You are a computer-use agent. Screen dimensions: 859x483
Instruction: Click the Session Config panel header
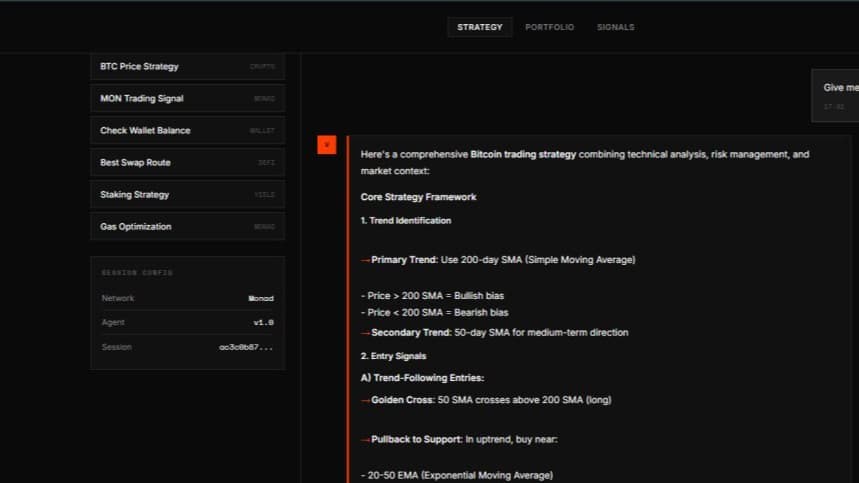coord(137,272)
